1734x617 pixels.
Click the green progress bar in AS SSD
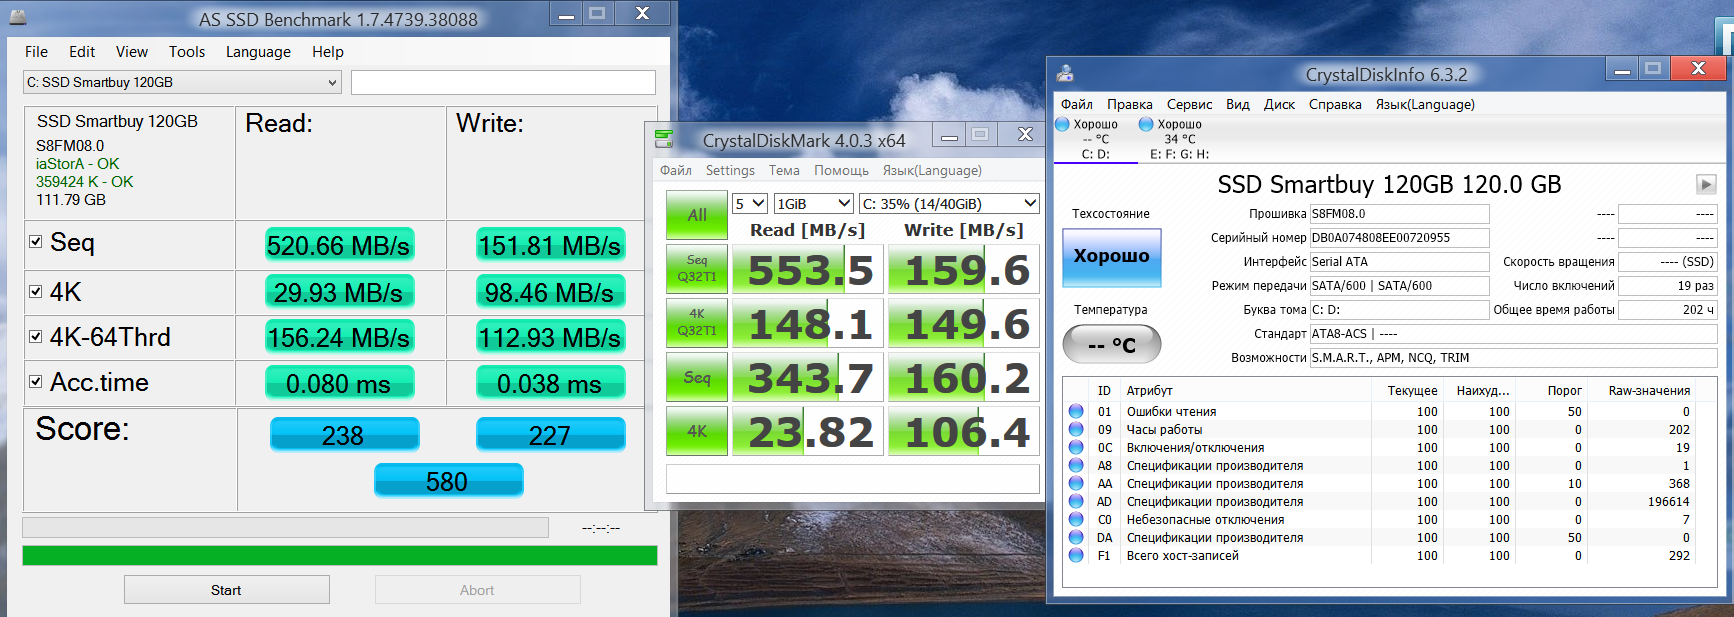(x=340, y=555)
